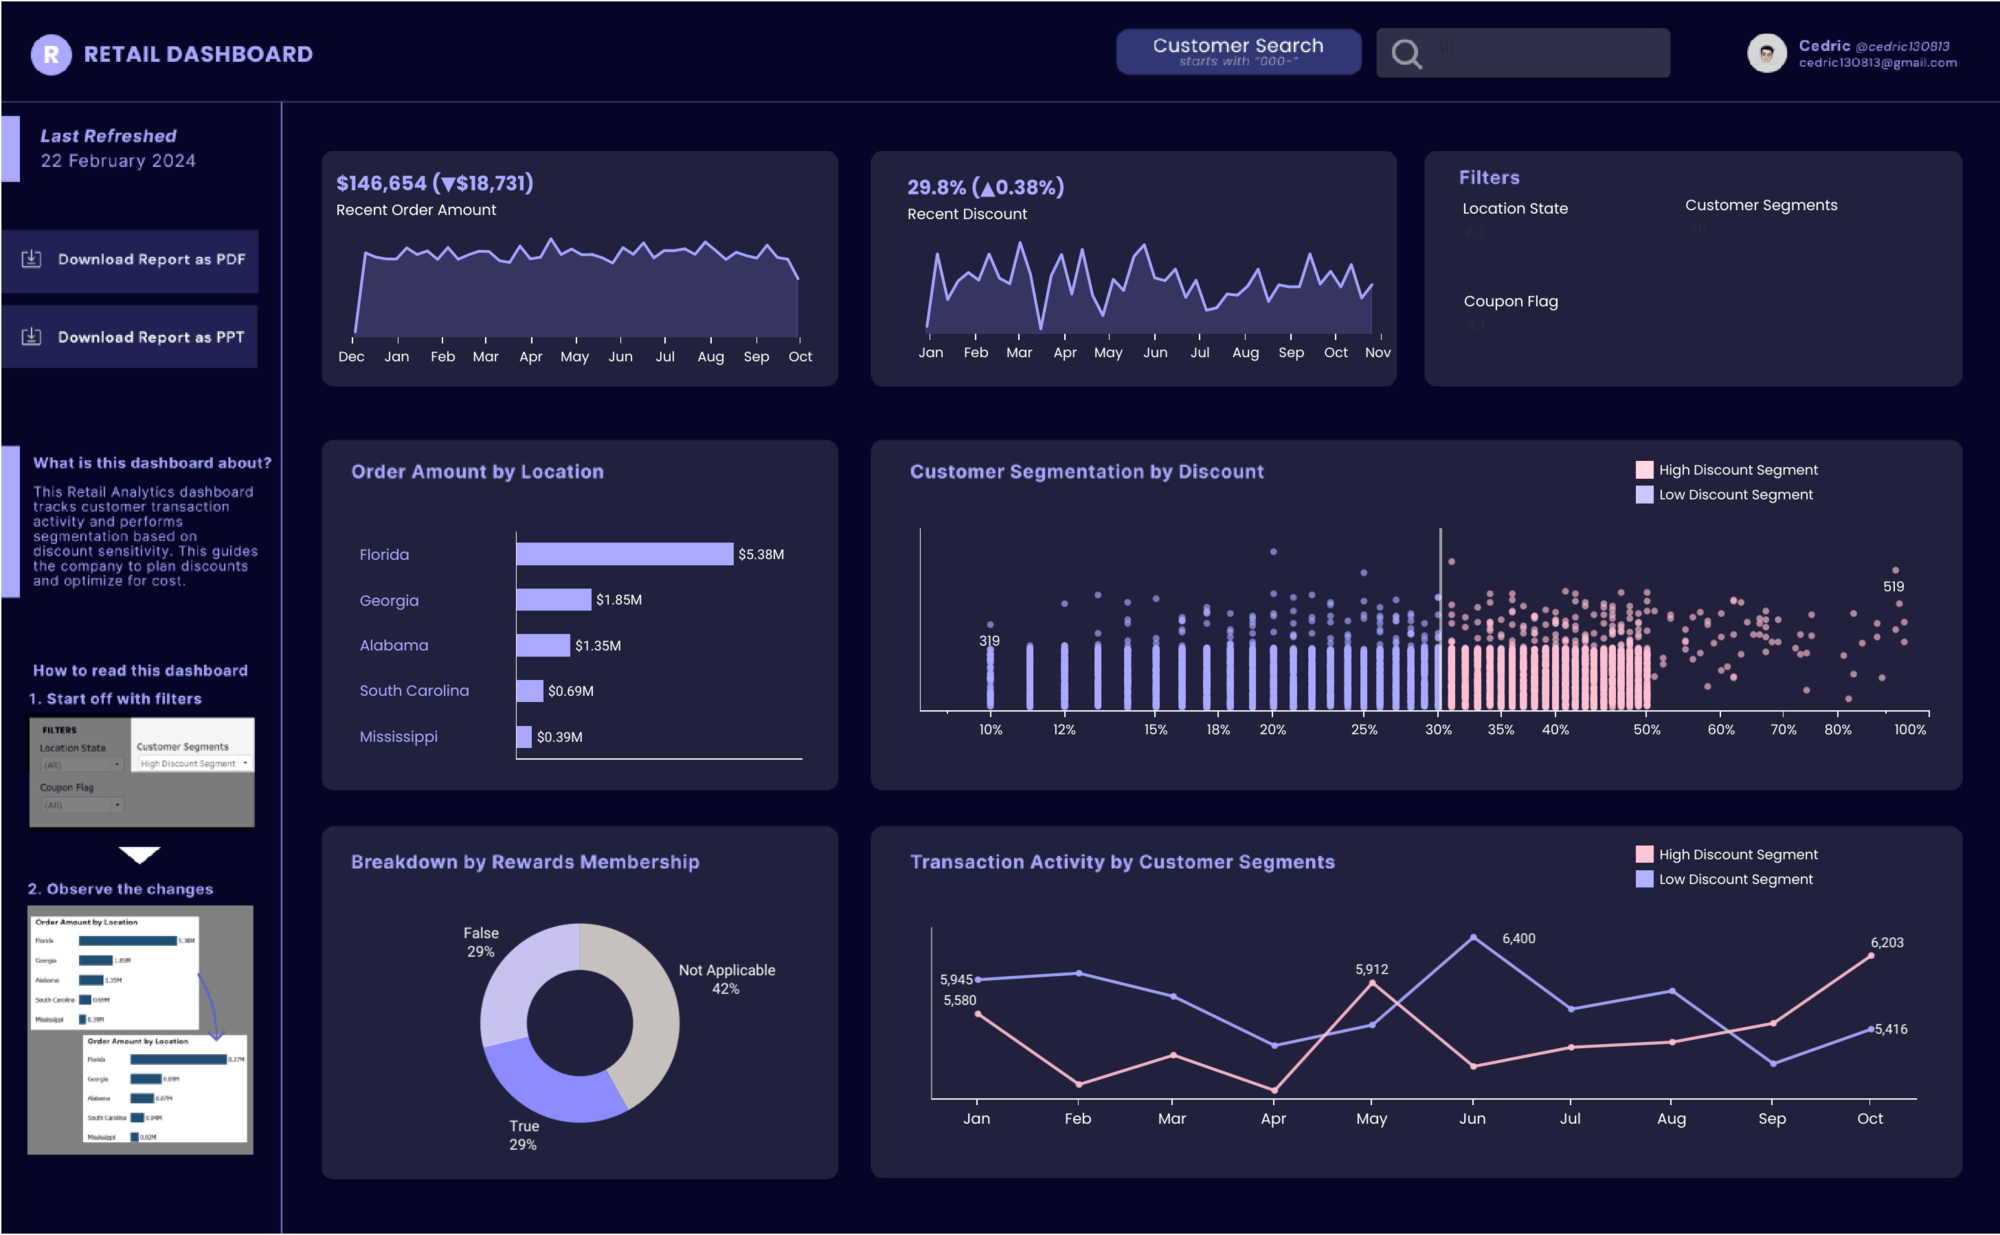Screen dimensions: 2000x1235
Task: Click the '22 February 2024' date
Action: (118, 161)
